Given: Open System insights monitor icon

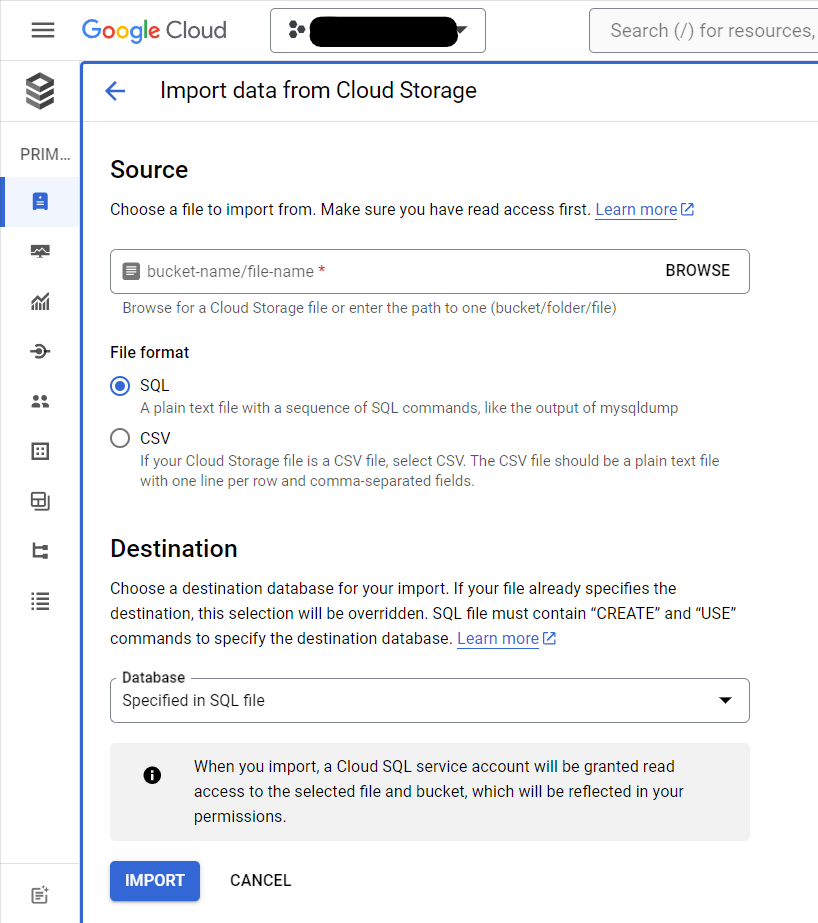Looking at the screenshot, I should pos(40,251).
